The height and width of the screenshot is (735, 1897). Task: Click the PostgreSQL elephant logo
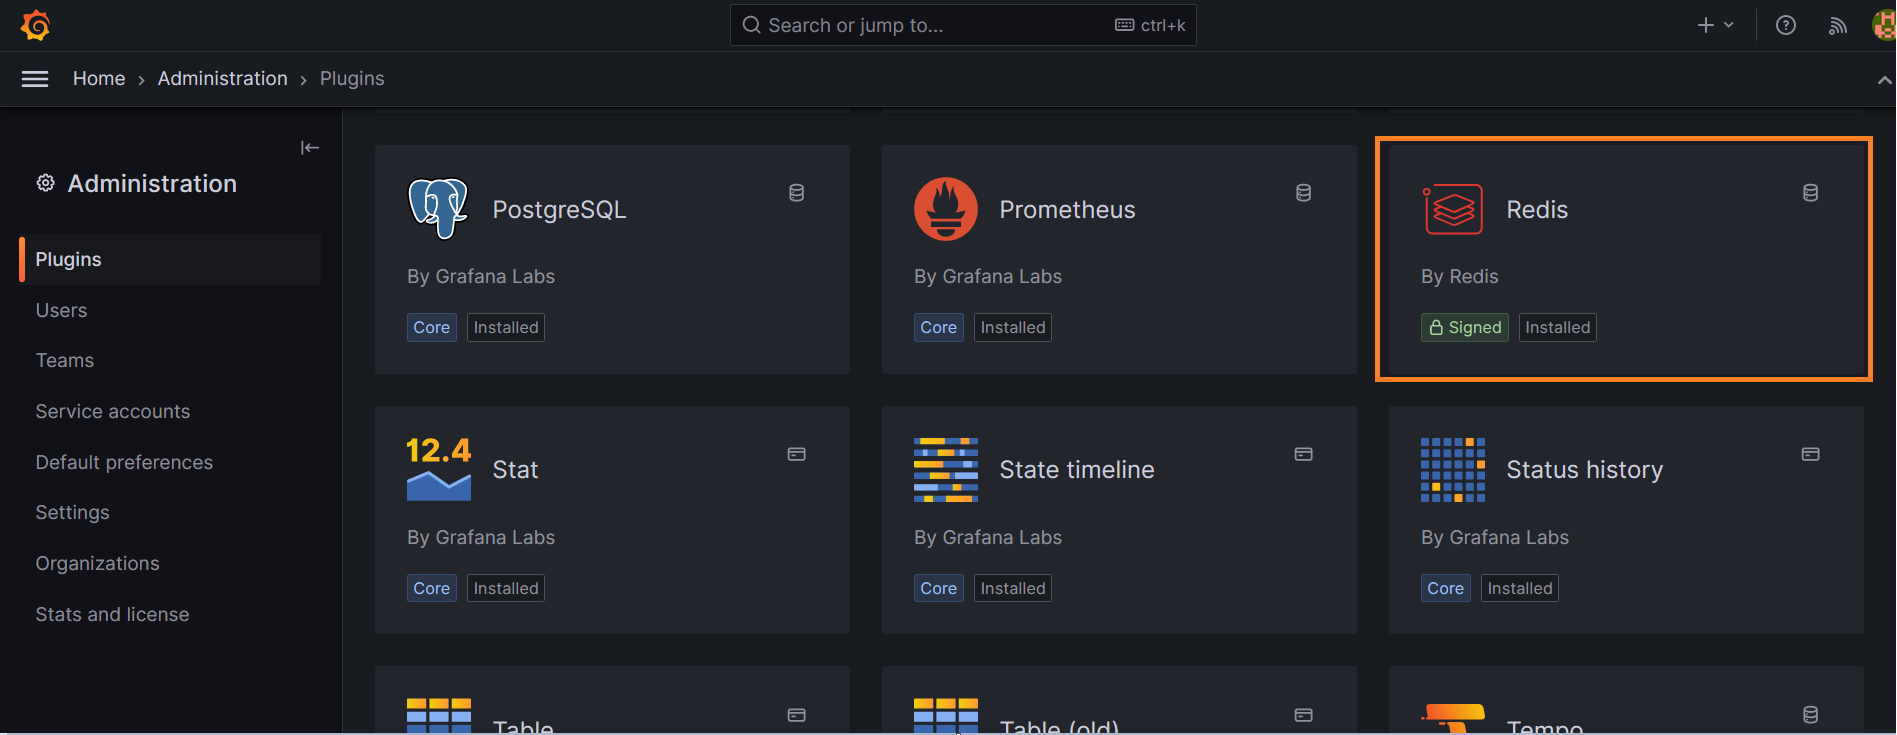click(438, 209)
